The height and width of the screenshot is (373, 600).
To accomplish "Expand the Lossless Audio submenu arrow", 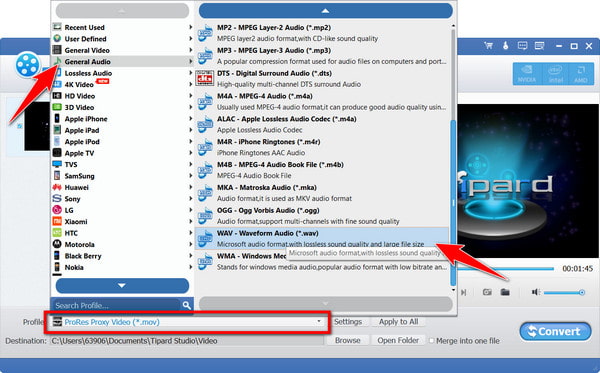I will [x=191, y=73].
